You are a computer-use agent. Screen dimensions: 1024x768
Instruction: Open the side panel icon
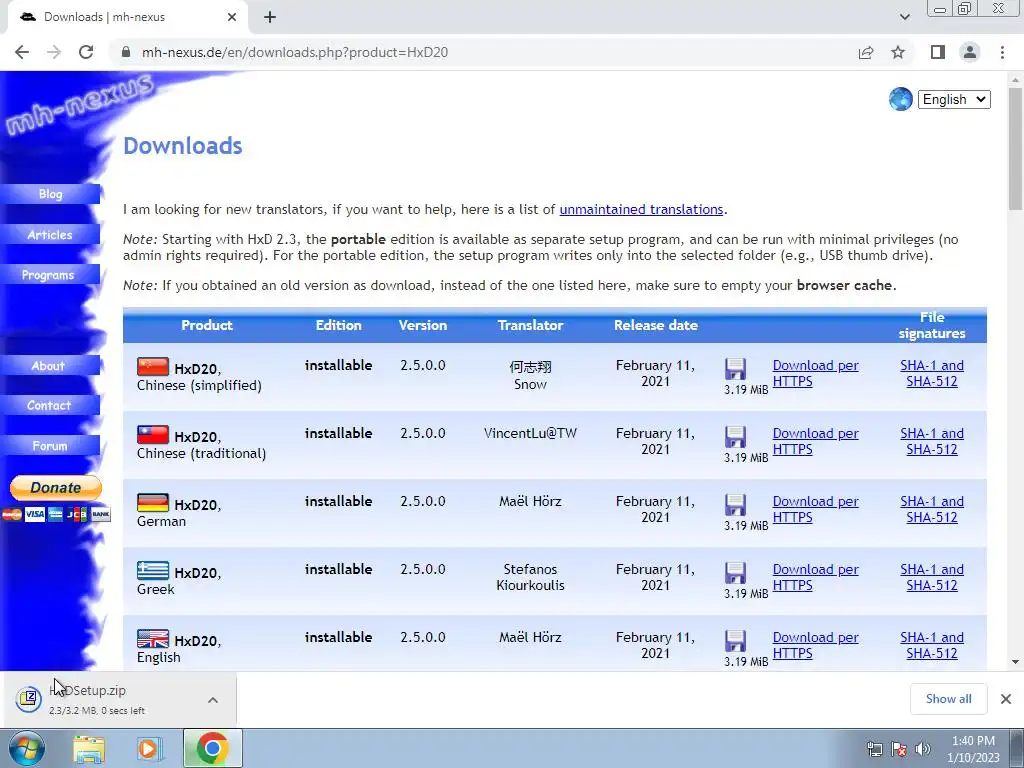(938, 52)
